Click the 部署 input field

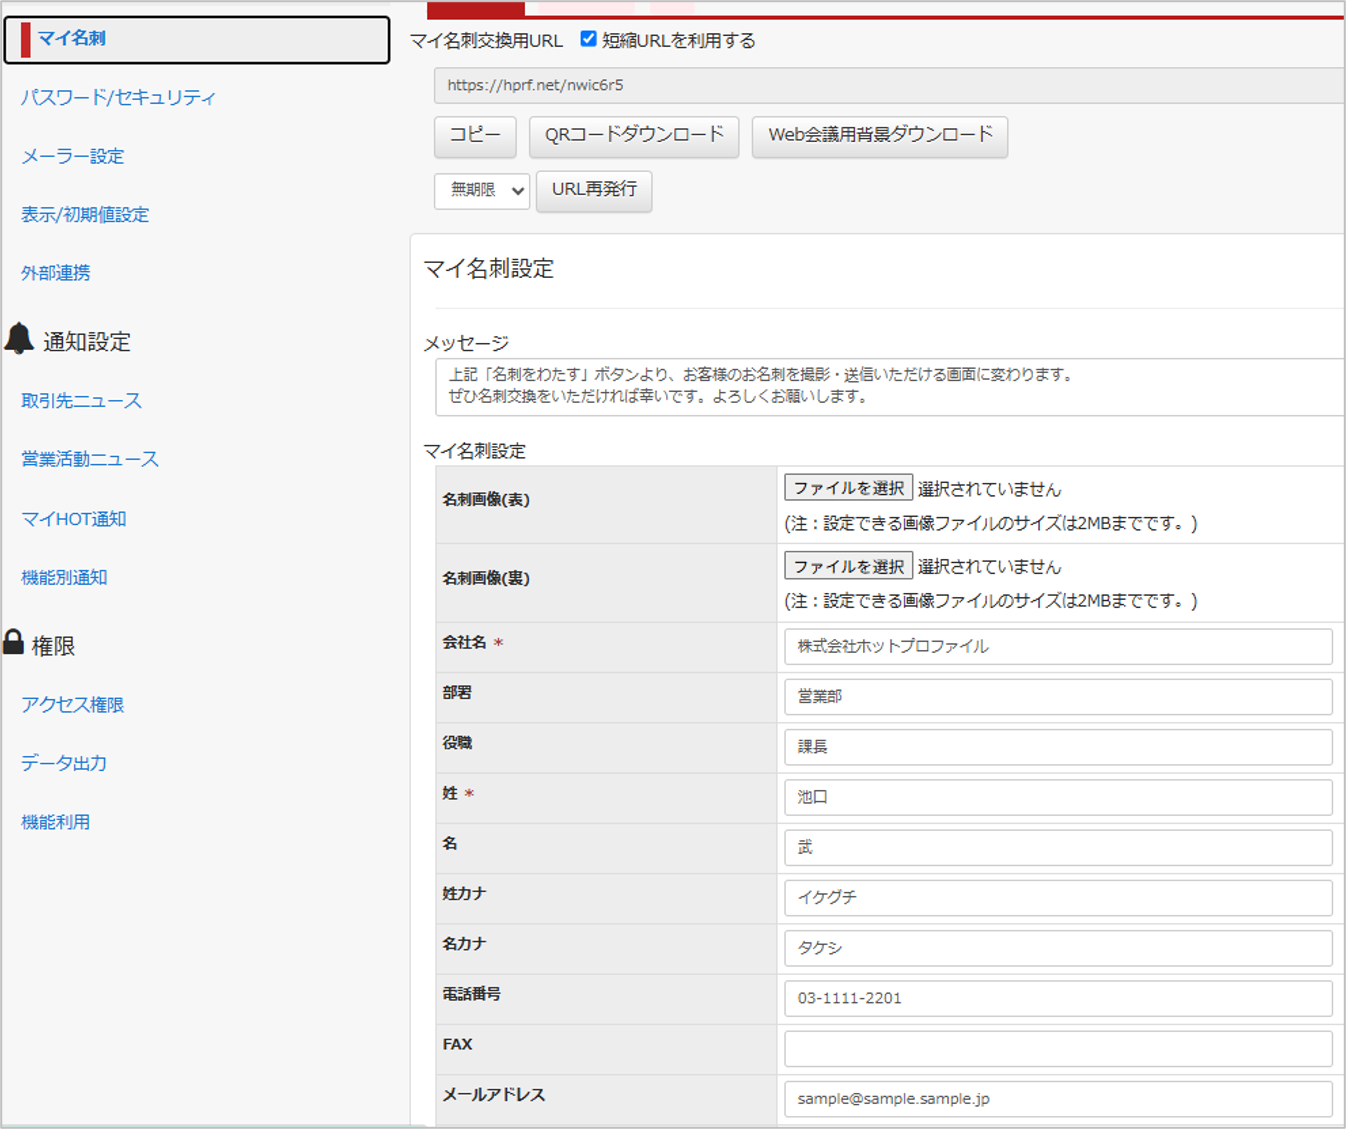1058,696
